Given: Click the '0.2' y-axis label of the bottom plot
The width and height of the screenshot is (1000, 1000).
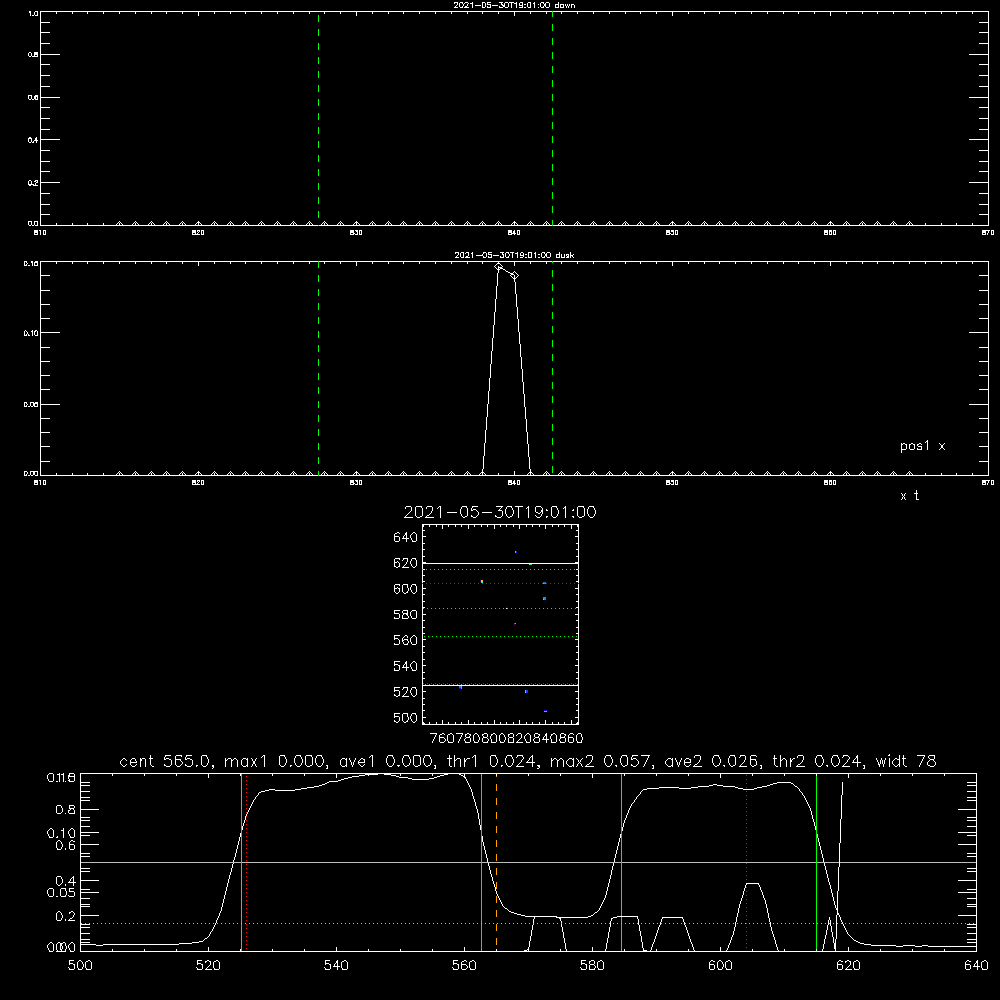Looking at the screenshot, I should [66, 916].
